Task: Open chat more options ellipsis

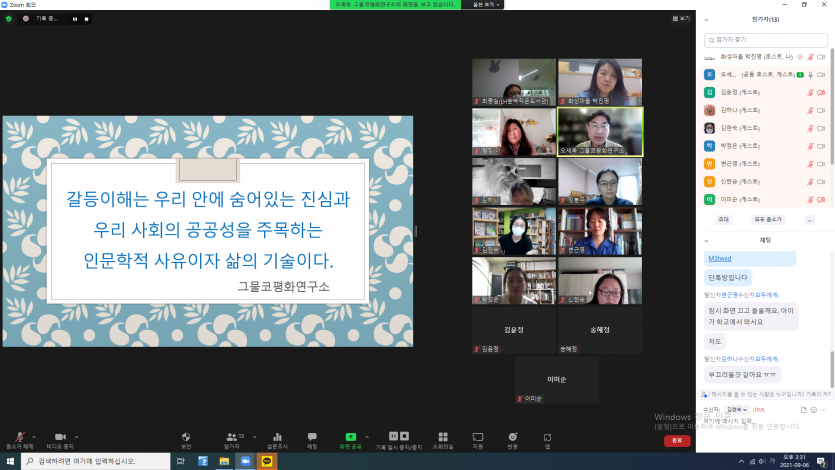Action: [823, 410]
